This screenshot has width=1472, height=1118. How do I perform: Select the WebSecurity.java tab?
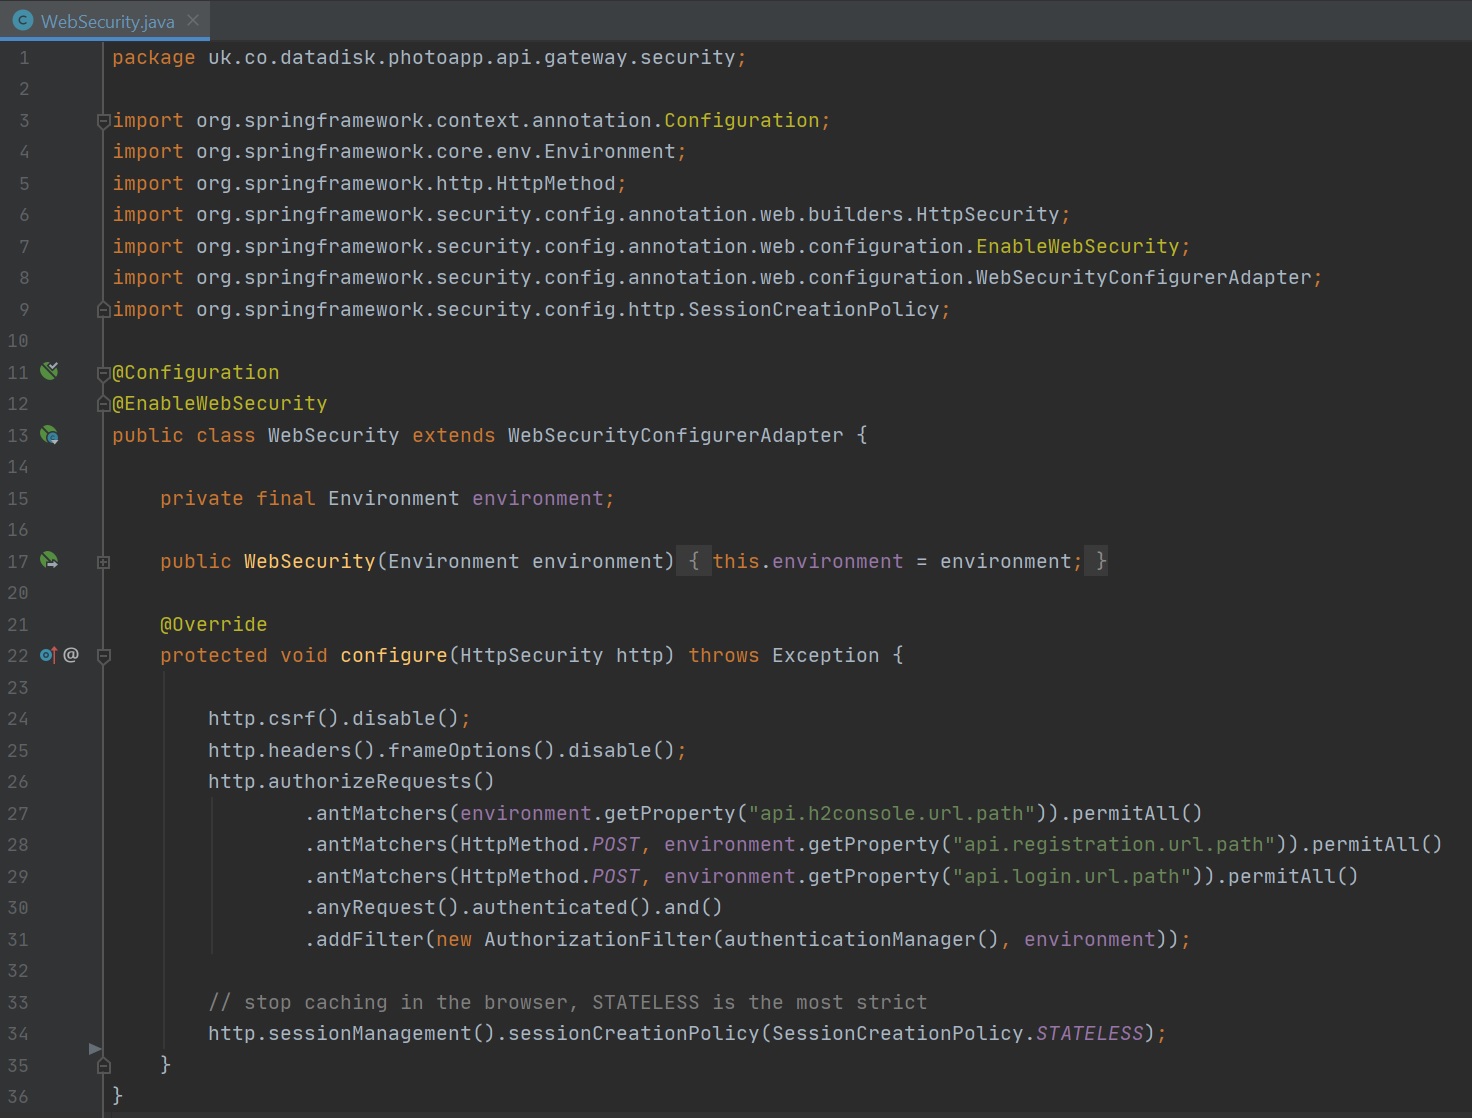(x=105, y=20)
